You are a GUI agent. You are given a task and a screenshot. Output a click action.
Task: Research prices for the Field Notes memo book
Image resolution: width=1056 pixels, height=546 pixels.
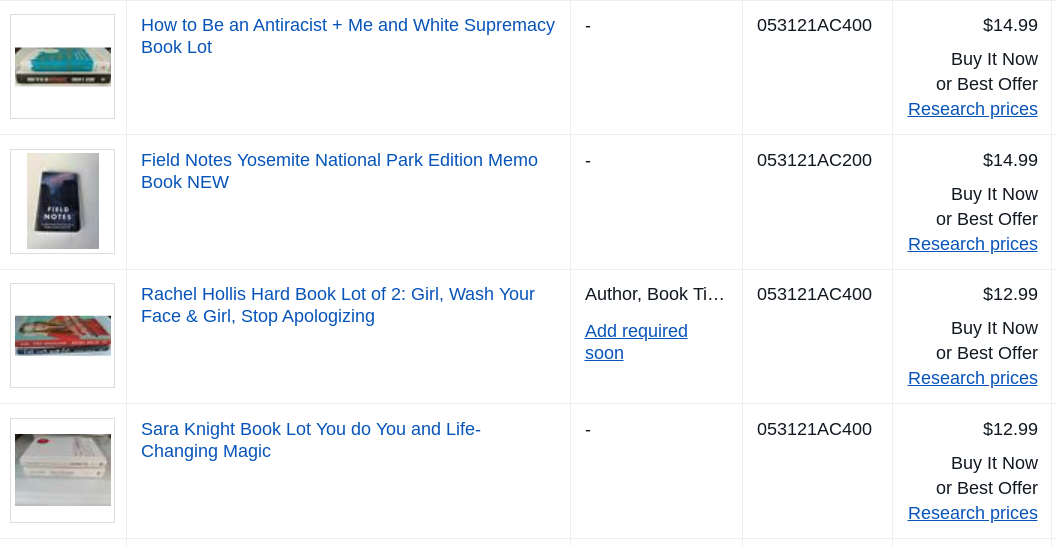972,244
